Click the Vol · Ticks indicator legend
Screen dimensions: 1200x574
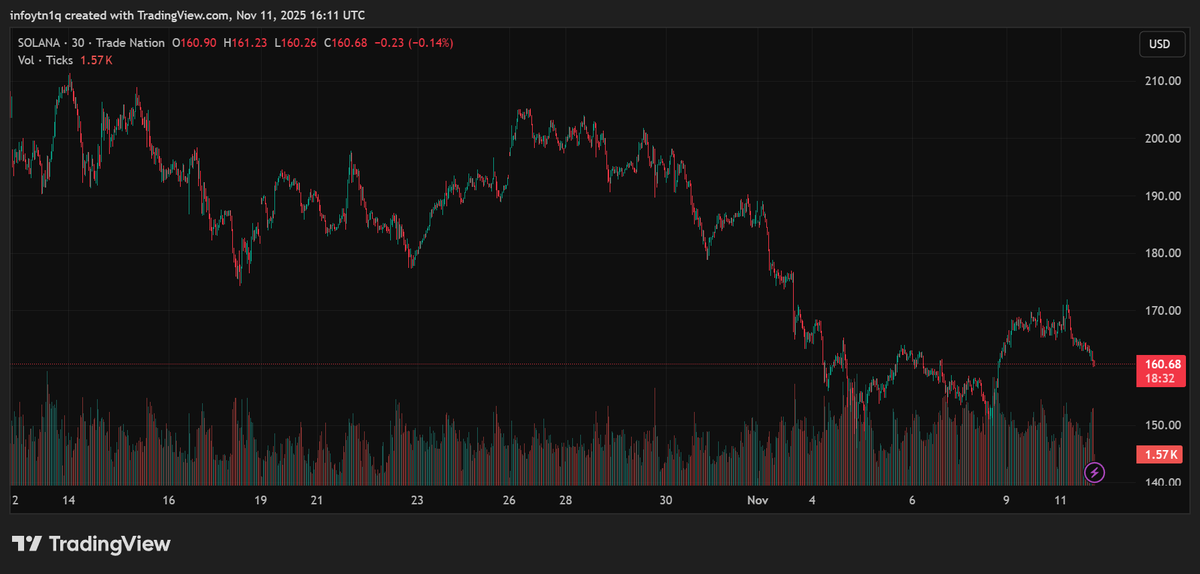coord(46,60)
